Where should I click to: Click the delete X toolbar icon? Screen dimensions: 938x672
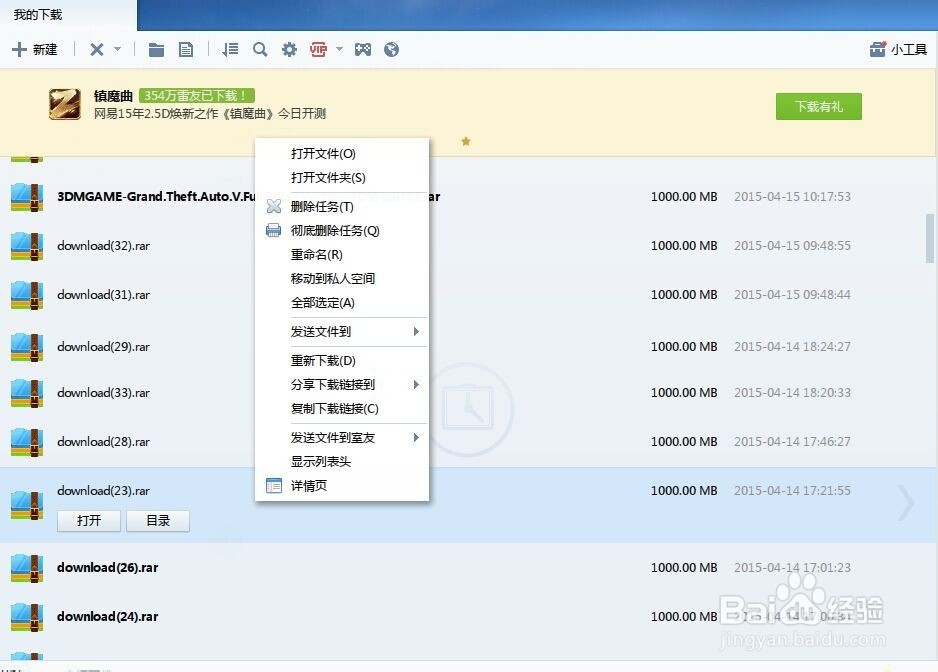pyautogui.click(x=96, y=49)
